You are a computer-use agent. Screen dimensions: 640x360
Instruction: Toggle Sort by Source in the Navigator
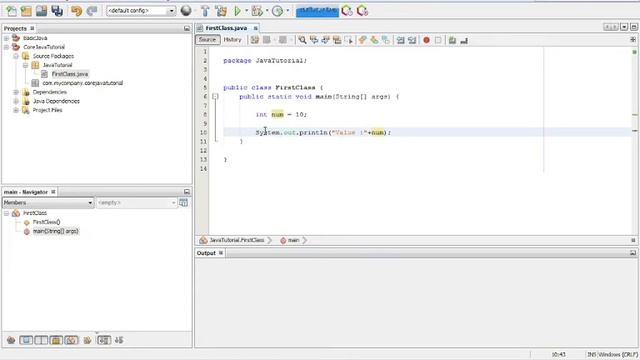pos(119,340)
